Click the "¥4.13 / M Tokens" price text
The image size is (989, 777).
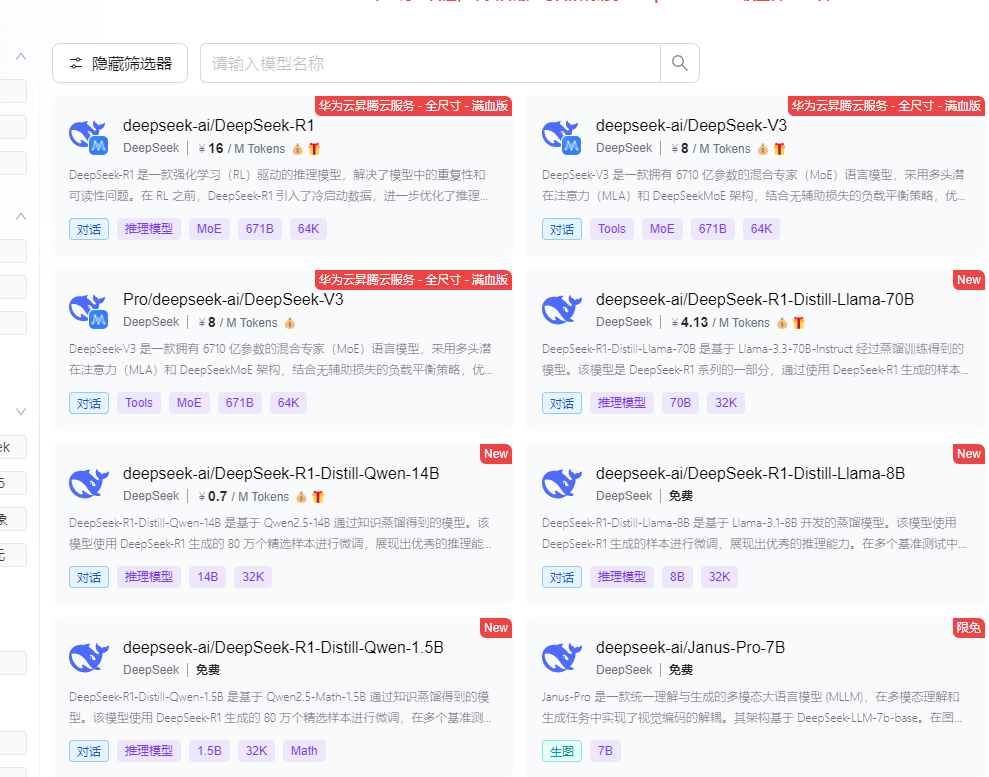720,323
